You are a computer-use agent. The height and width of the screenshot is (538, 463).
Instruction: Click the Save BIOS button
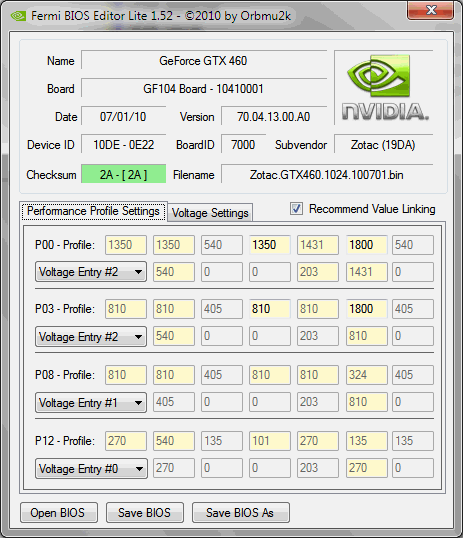[x=144, y=513]
